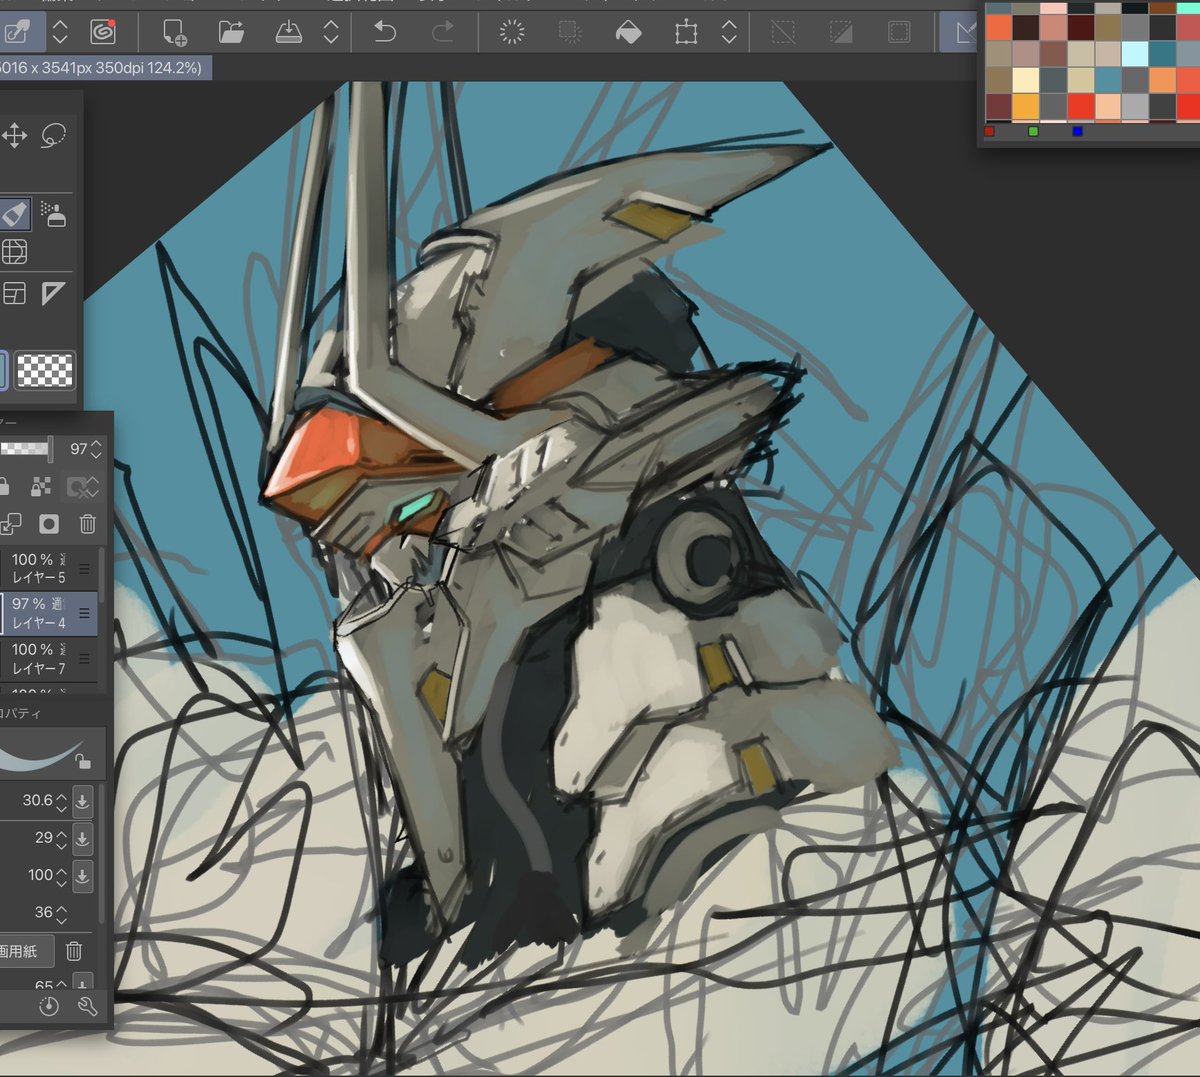
Task: Select the spray decoration tool
Action: click(54, 213)
